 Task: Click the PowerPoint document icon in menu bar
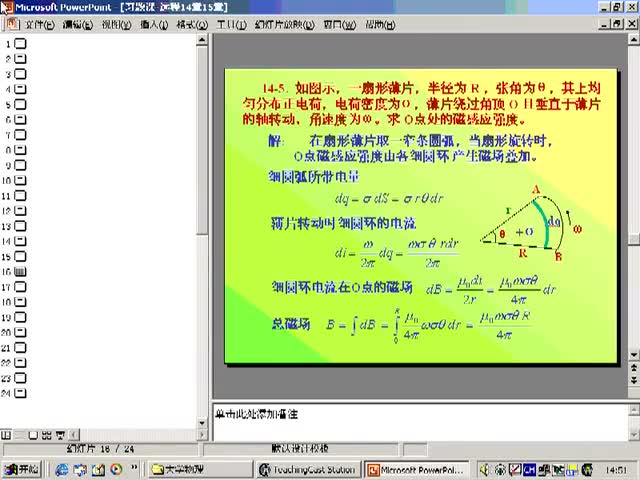pos(12,24)
